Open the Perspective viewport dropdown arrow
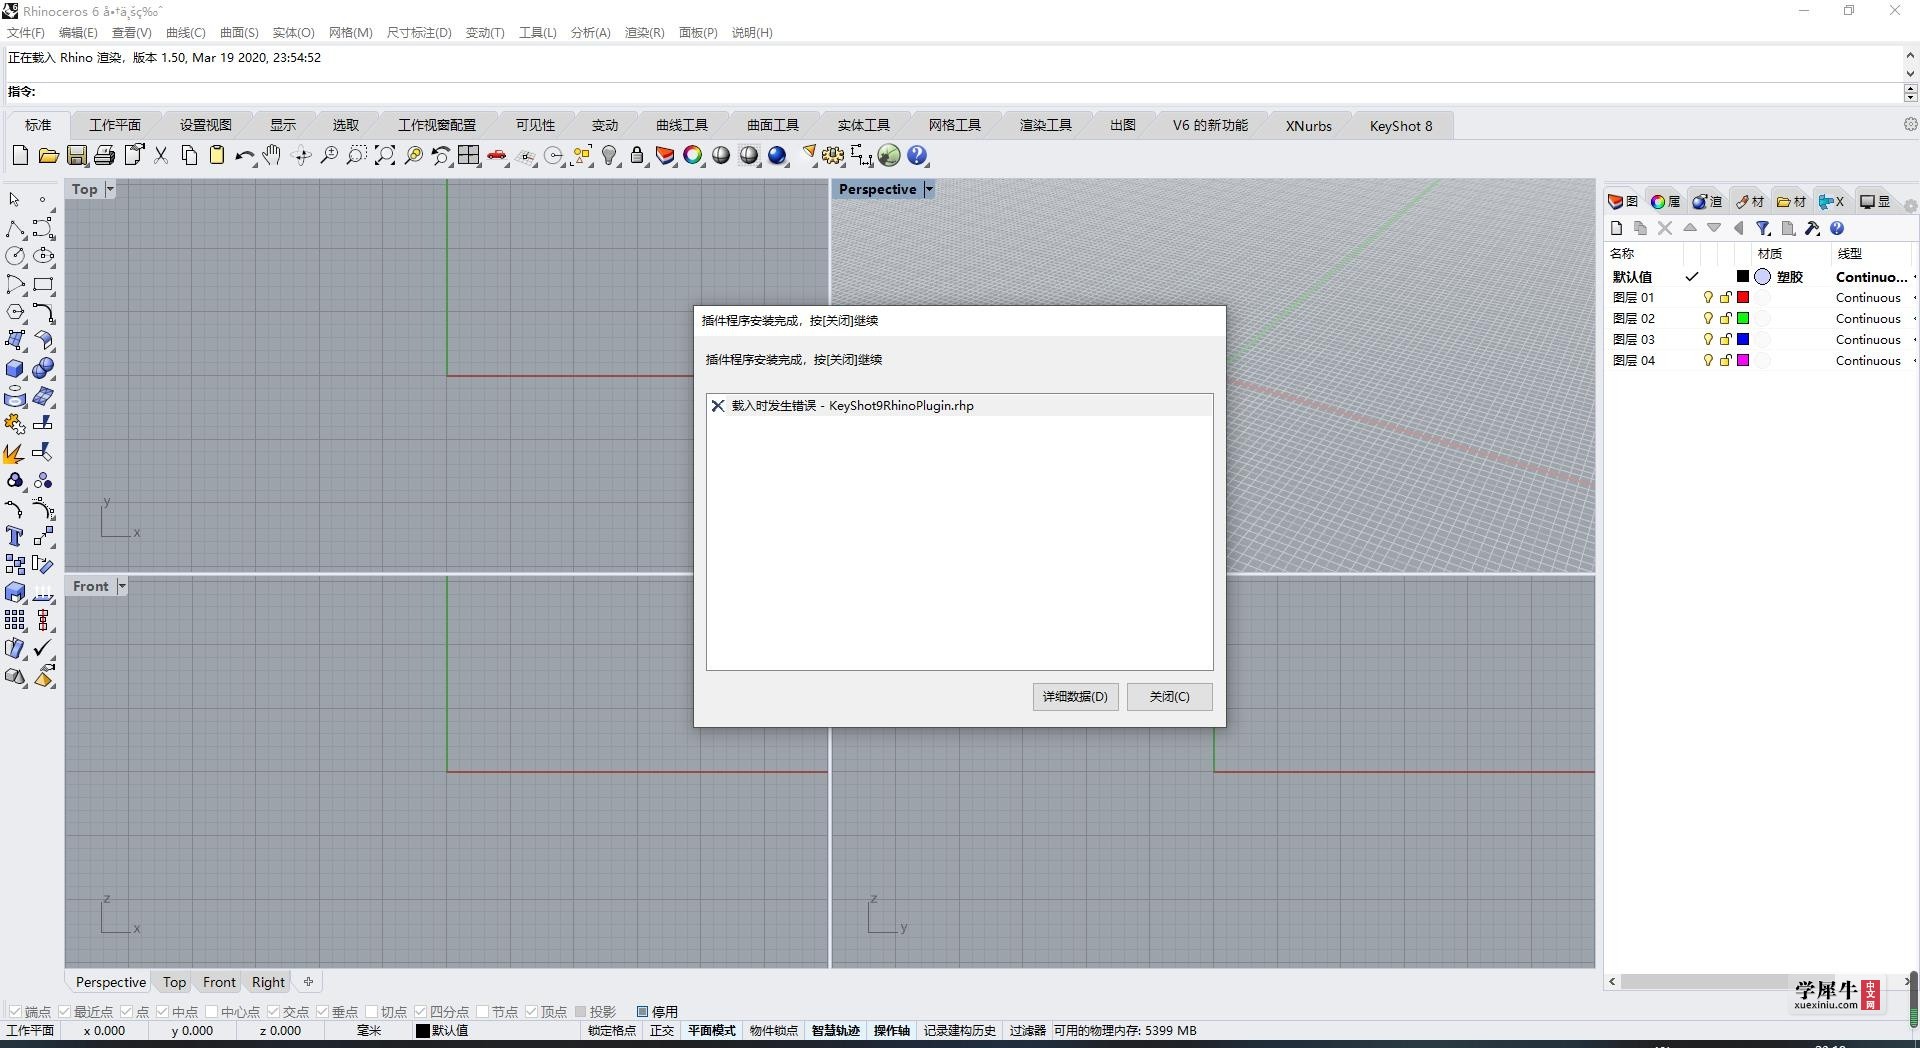Image resolution: width=1920 pixels, height=1048 pixels. (929, 189)
